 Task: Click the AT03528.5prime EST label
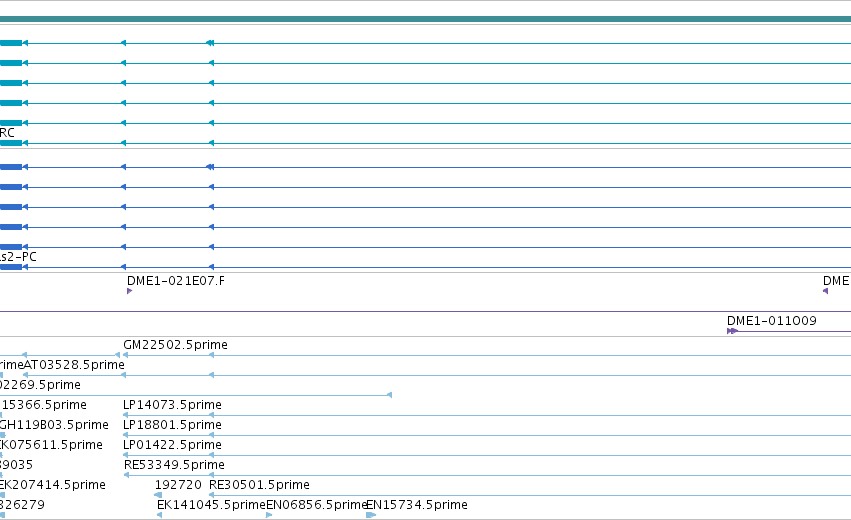pyautogui.click(x=74, y=365)
